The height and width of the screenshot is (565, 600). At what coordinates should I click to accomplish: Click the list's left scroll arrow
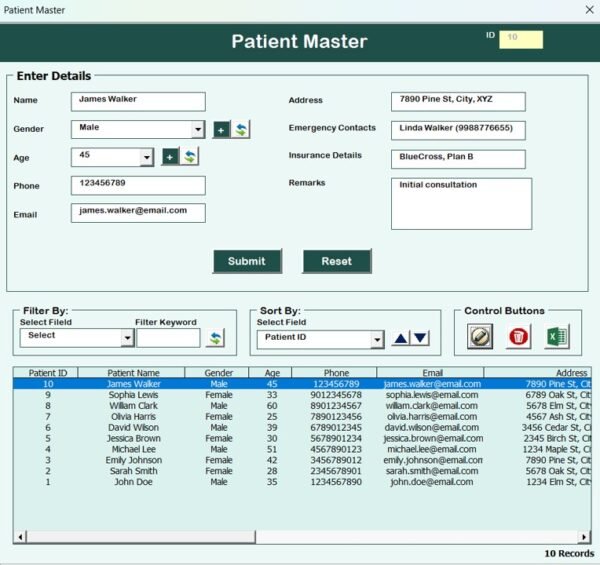(20, 537)
